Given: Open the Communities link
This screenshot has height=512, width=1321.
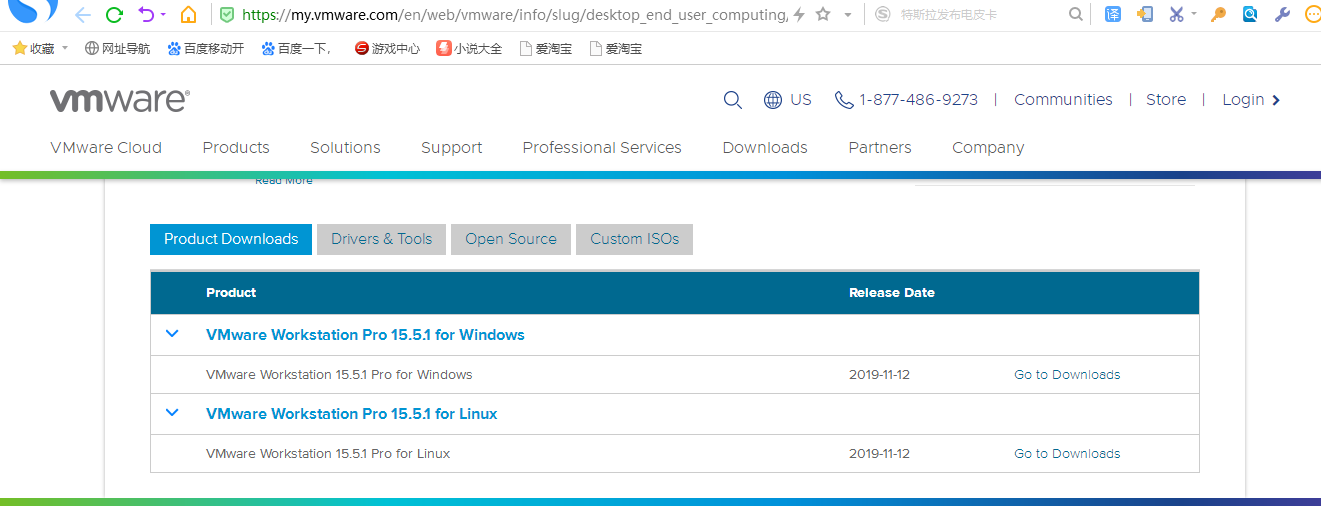Looking at the screenshot, I should [x=1063, y=100].
